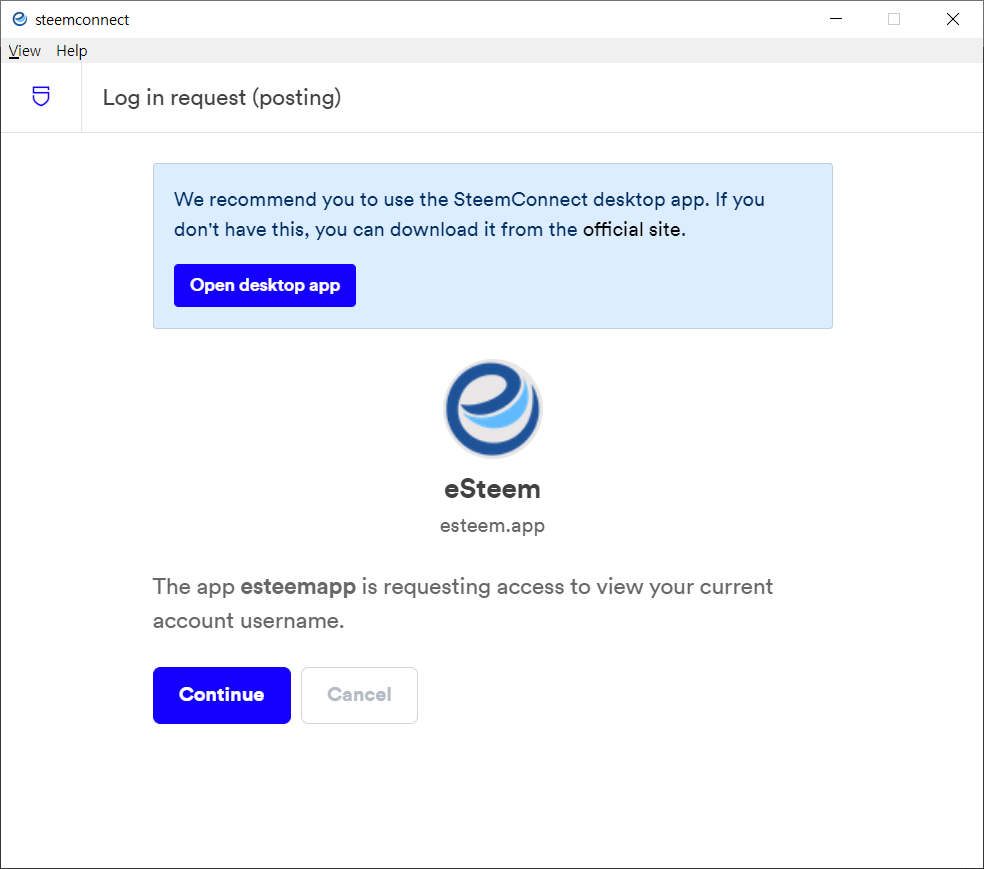Click the eSteem app logo image
Image resolution: width=984 pixels, height=869 pixels.
click(493, 409)
